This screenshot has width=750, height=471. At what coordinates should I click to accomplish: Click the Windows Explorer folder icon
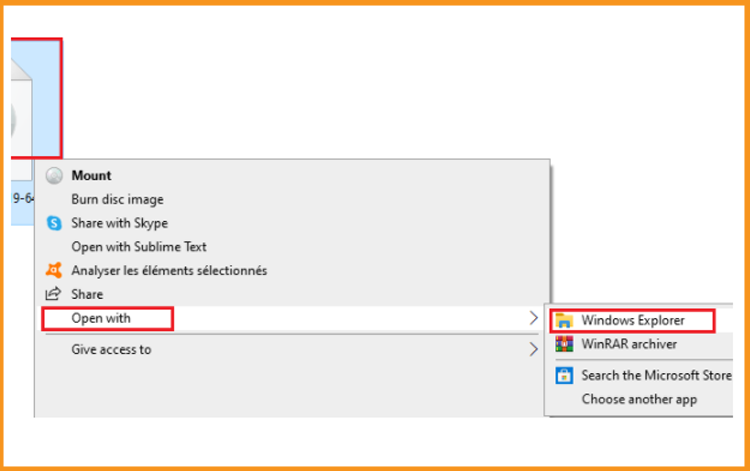564,320
